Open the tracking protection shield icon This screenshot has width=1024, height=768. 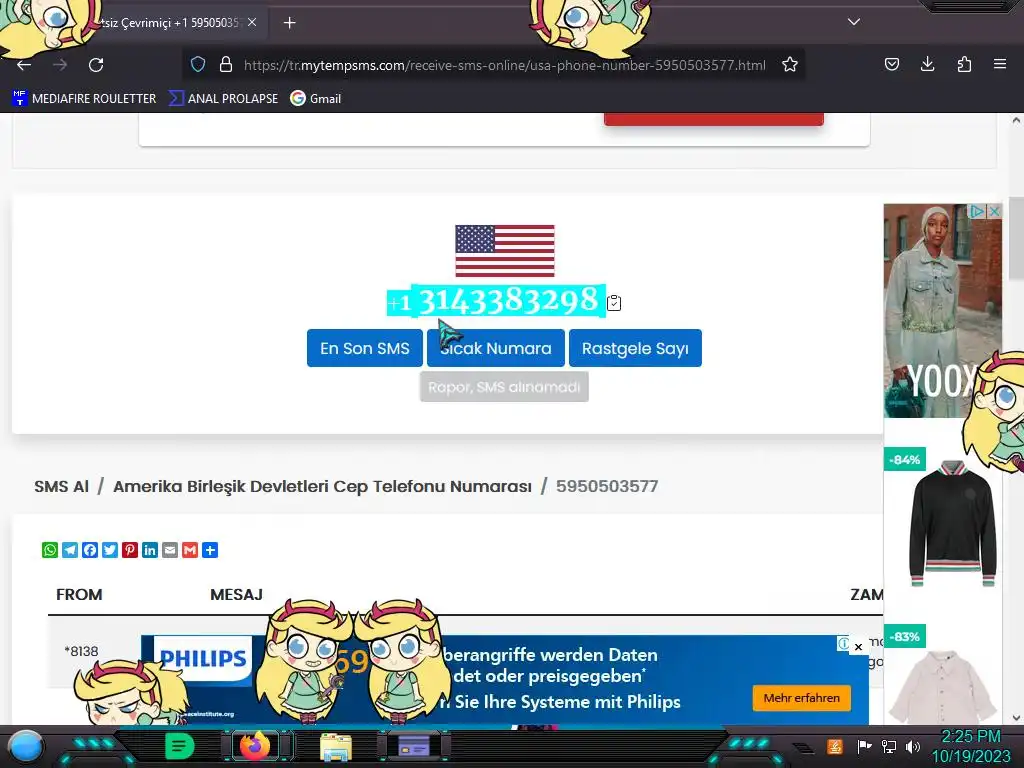coord(198,65)
